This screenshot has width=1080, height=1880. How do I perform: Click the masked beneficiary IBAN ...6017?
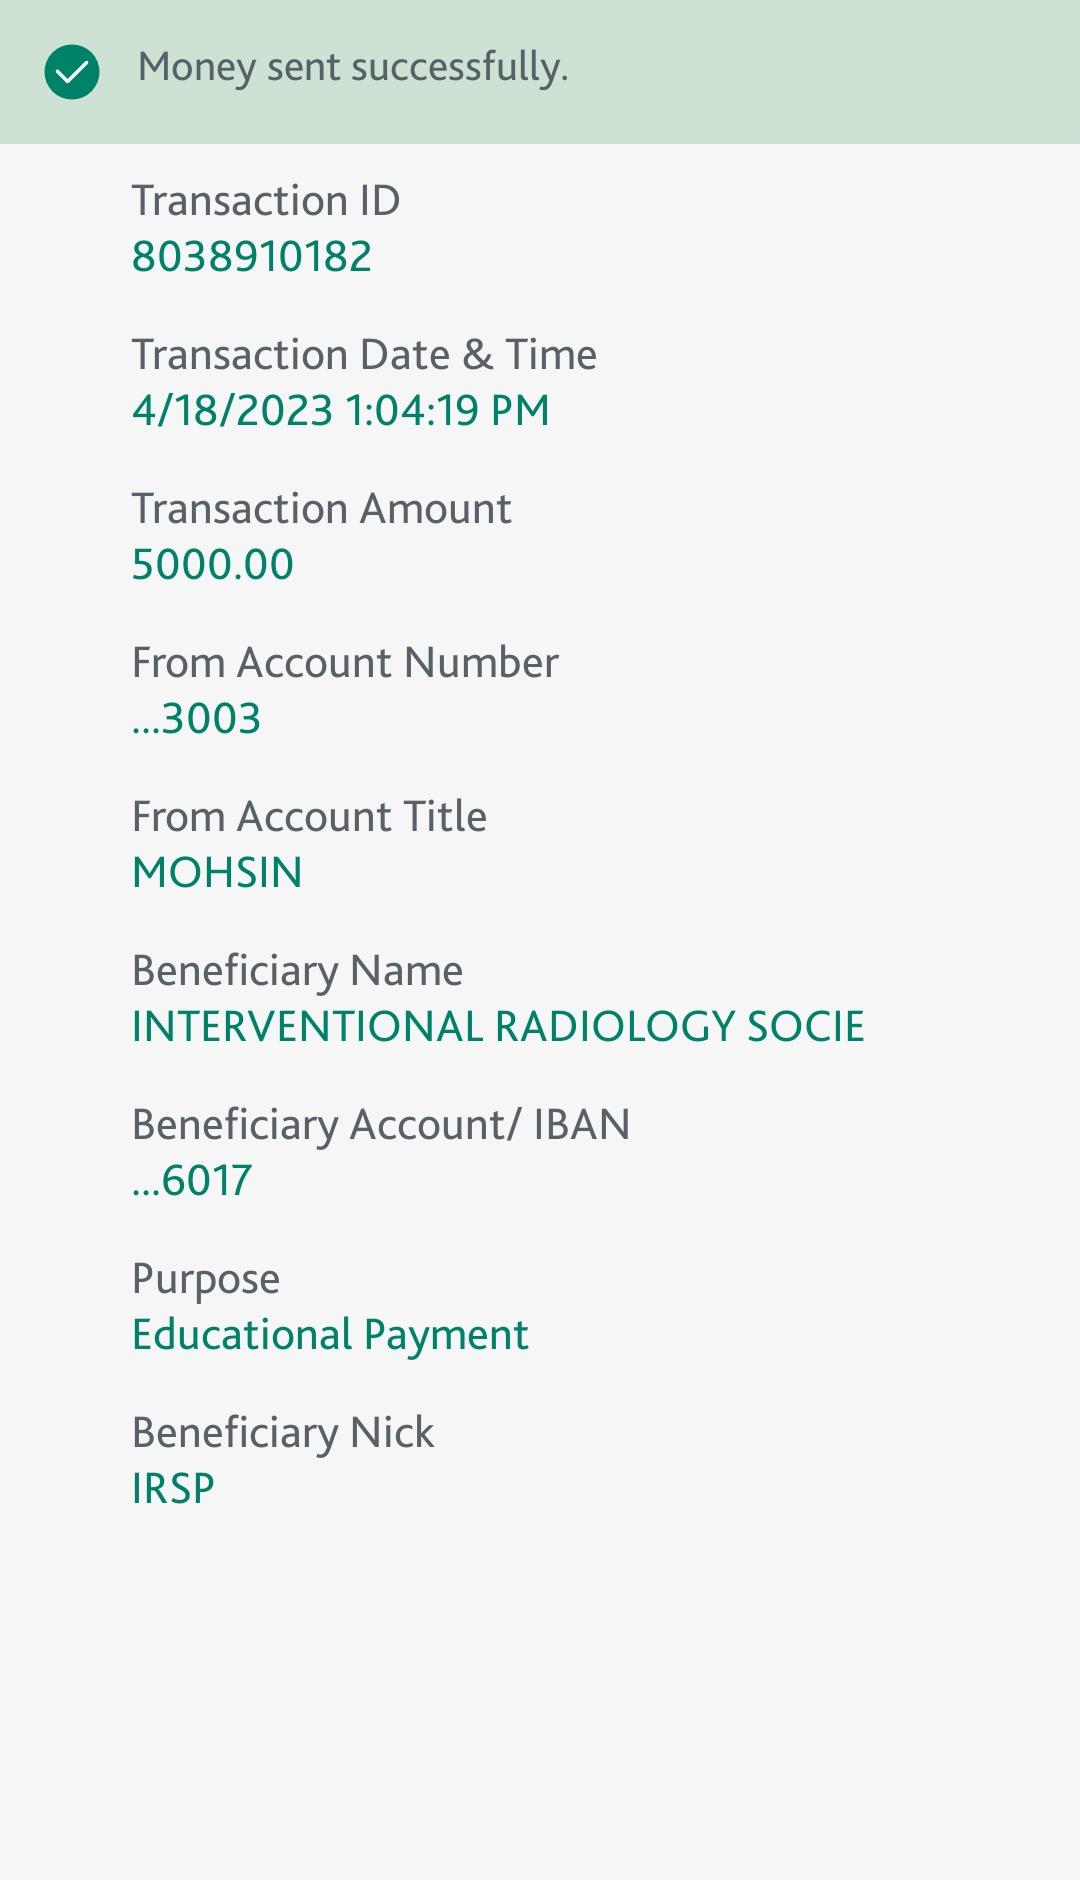pos(192,1181)
